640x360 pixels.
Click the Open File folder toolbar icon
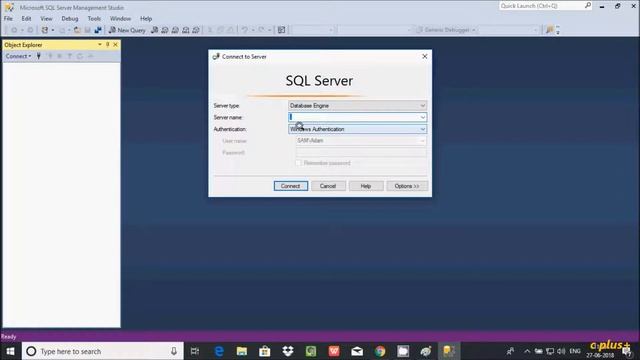point(77,30)
